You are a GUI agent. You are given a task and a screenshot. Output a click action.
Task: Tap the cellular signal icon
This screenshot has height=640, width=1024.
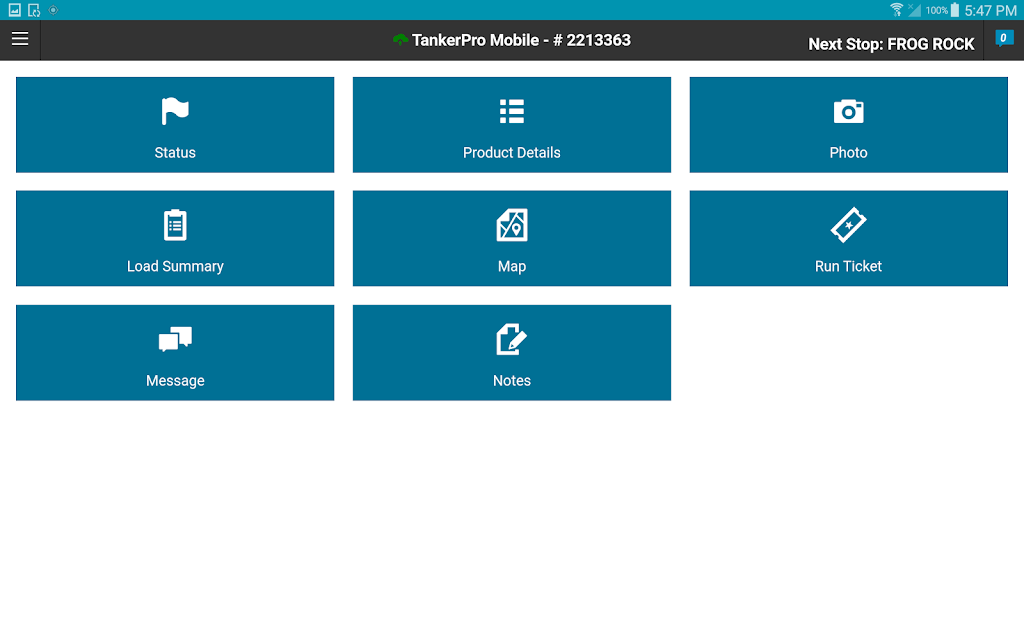(914, 10)
